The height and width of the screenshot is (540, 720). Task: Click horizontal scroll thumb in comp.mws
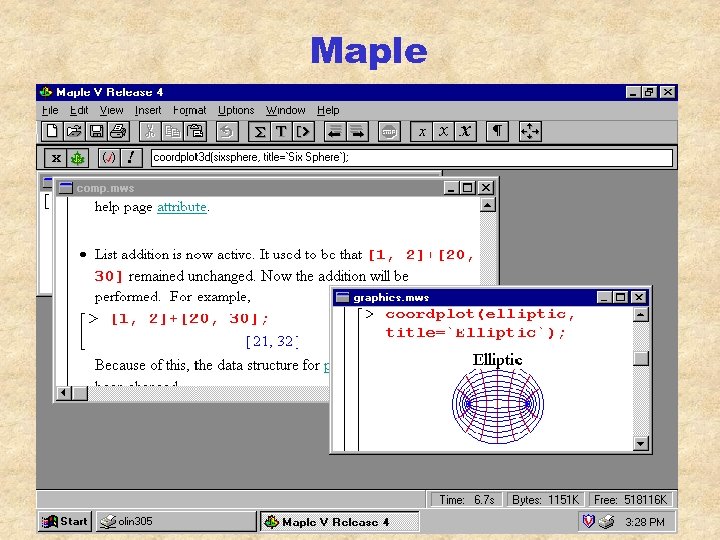click(x=80, y=393)
